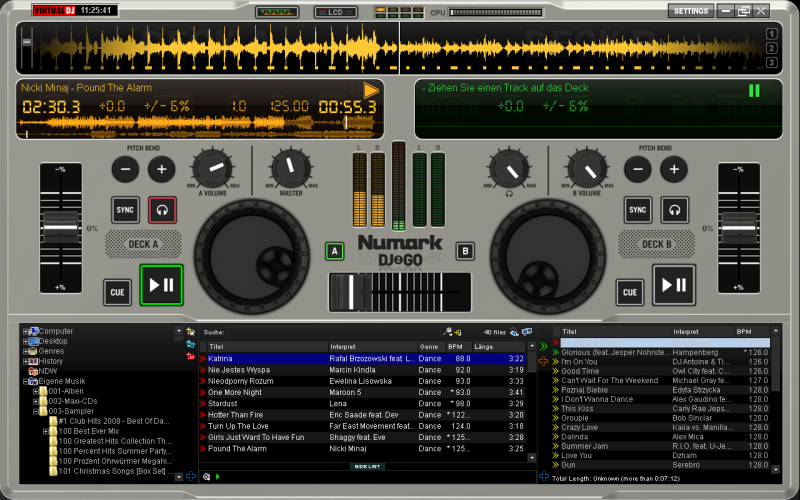Expand the History tree node

click(26, 361)
